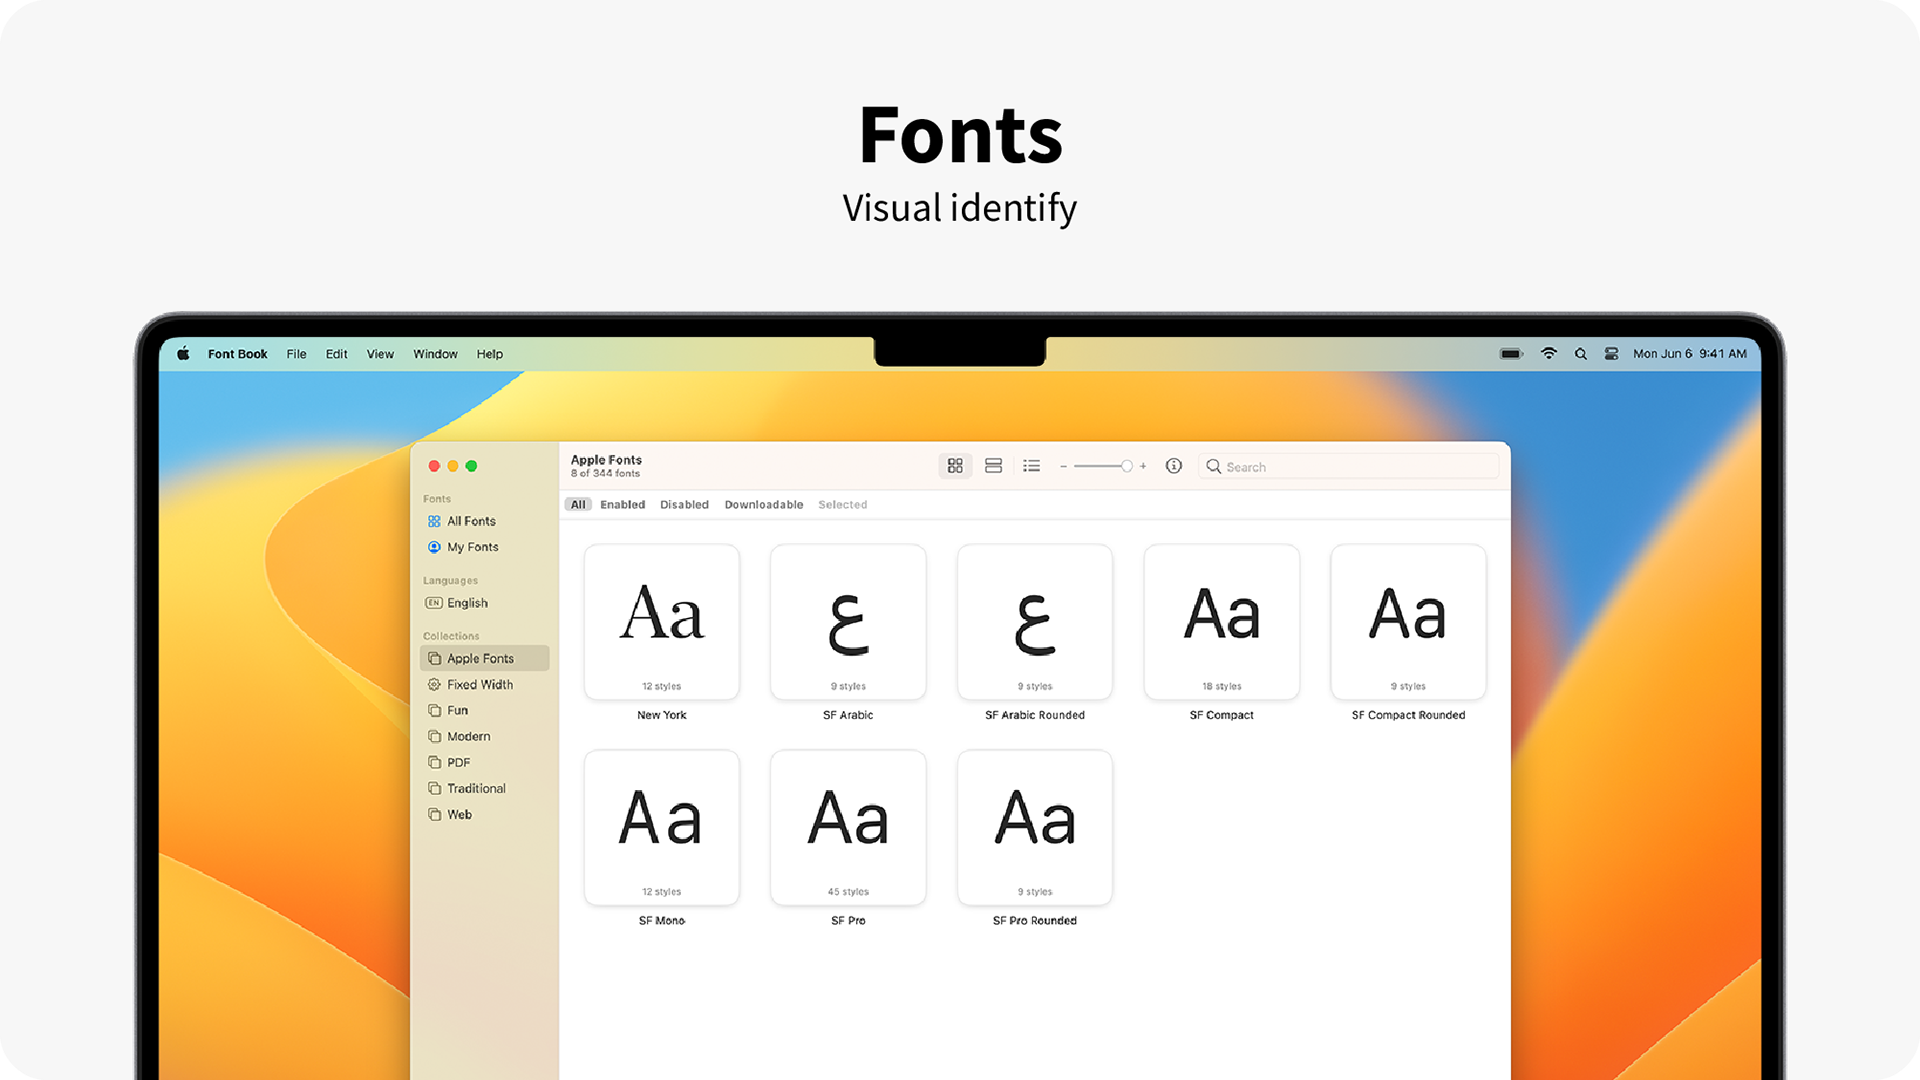
Task: Open the SF Arabic Rounded font card
Action: 1035,622
